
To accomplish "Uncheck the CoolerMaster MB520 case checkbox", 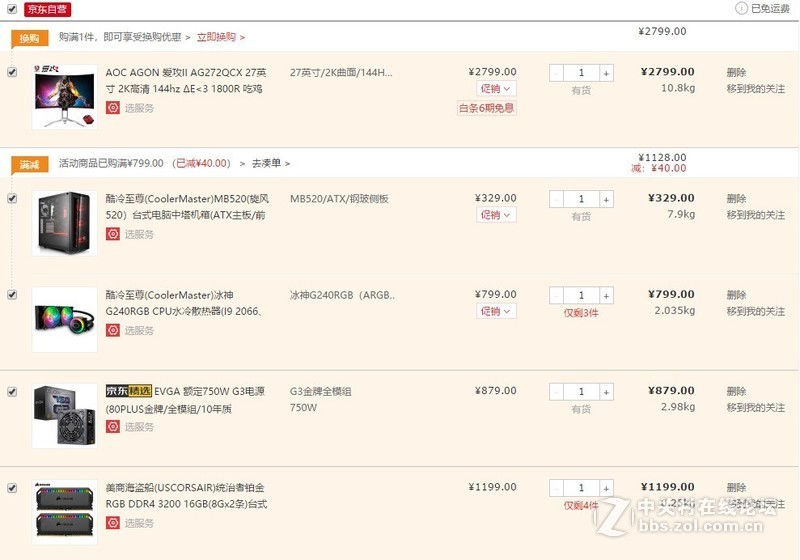I will pos(12,198).
